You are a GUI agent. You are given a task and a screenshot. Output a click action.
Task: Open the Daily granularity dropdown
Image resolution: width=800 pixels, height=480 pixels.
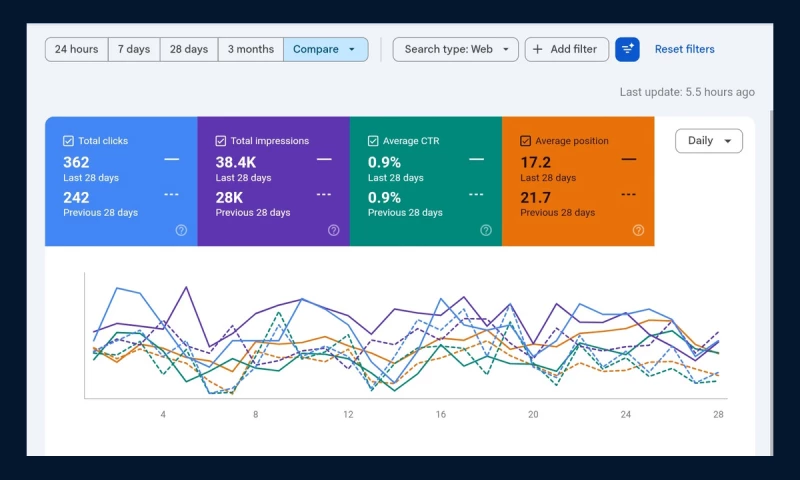pyautogui.click(x=709, y=141)
